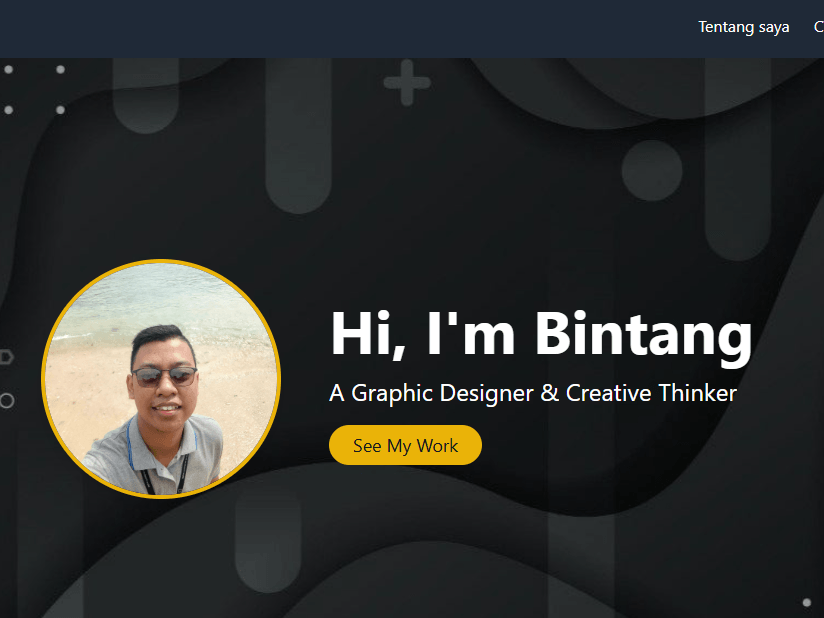This screenshot has height=618, width=824.
Task: Click the first dot in the upper dot grid
Action: click(9, 70)
